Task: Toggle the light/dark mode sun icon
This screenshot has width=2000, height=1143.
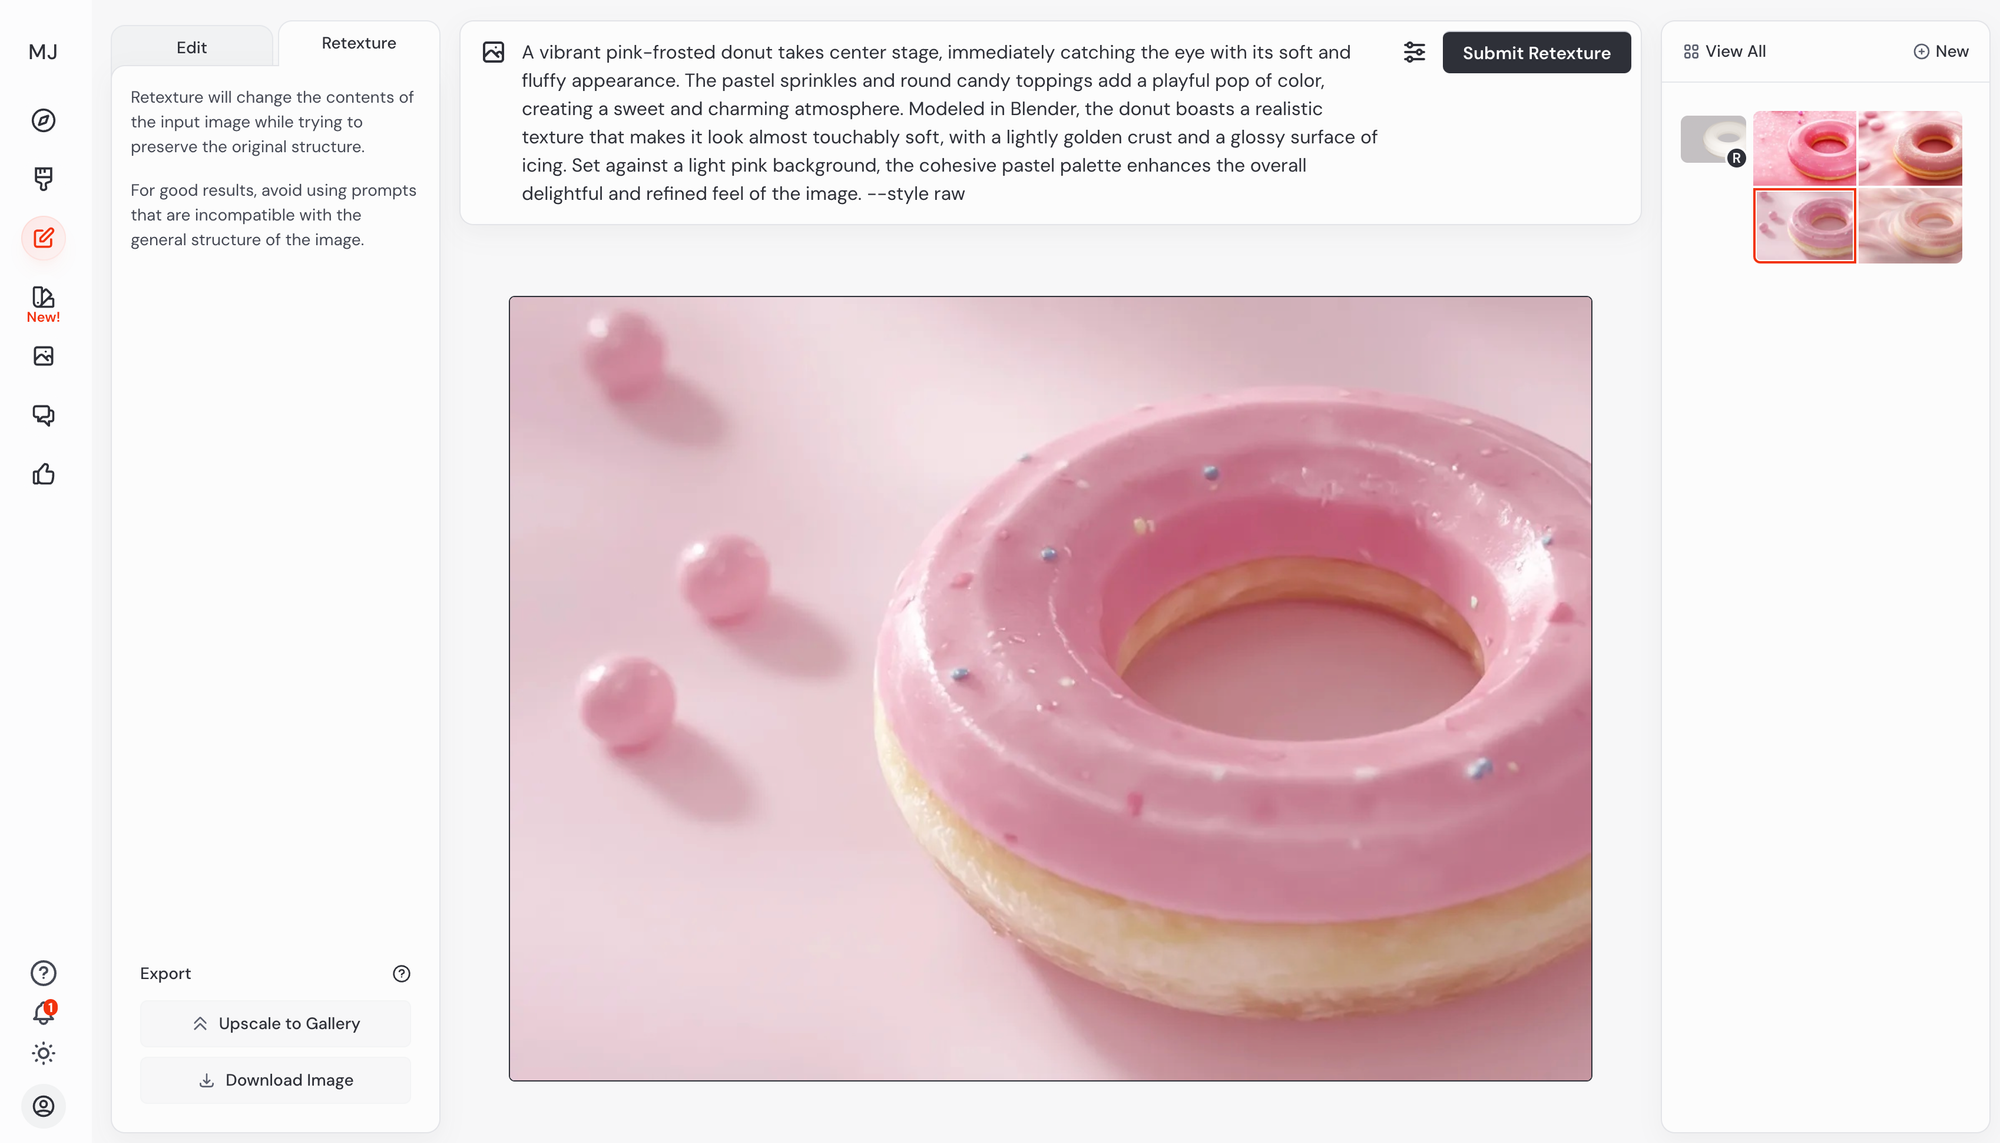Action: (x=43, y=1053)
